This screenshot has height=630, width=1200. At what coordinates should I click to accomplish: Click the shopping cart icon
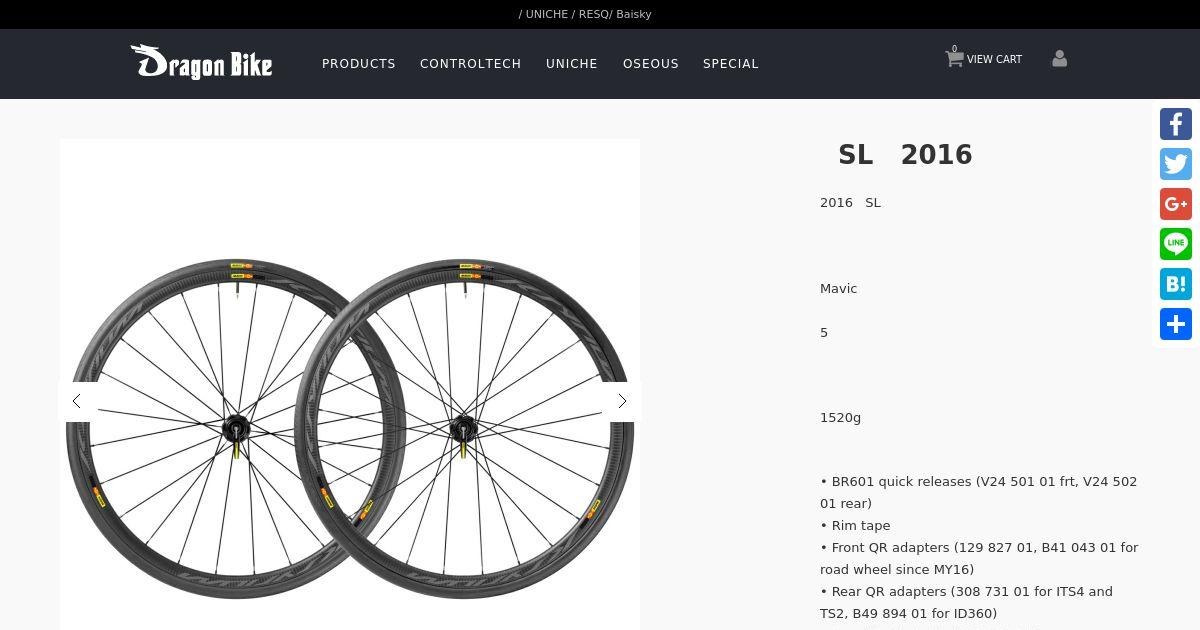click(954, 59)
